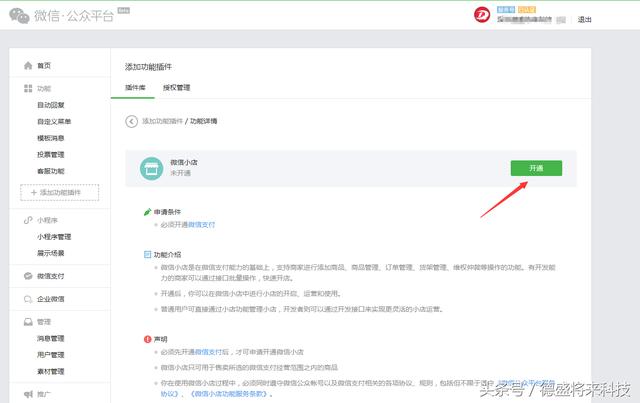Click the 推广 megaphone icon
640x403 pixels.
[27, 394]
